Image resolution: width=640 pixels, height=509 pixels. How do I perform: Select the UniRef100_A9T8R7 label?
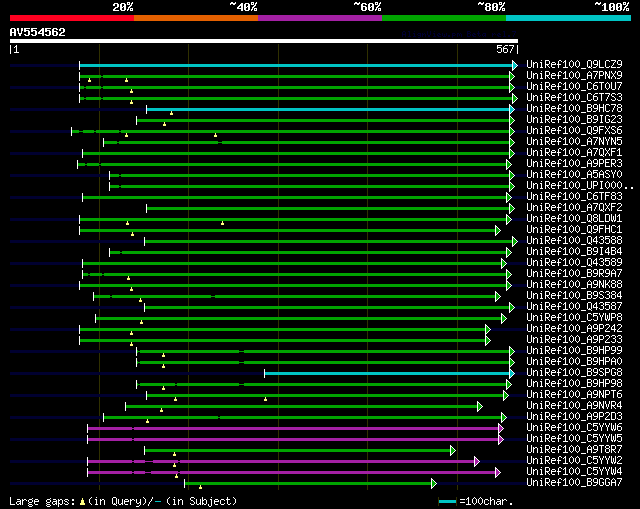click(x=574, y=450)
